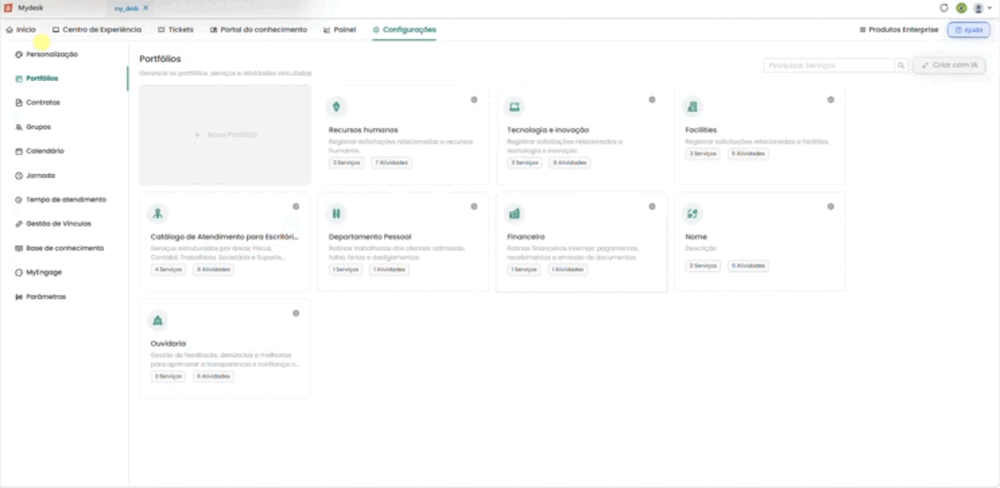Open gear settings on Recursos humanos card
This screenshot has width=1000, height=488.
pyautogui.click(x=474, y=100)
